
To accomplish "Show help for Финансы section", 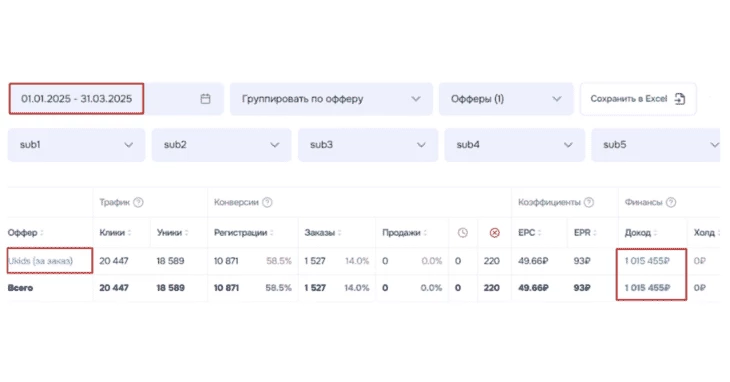I will 671,202.
